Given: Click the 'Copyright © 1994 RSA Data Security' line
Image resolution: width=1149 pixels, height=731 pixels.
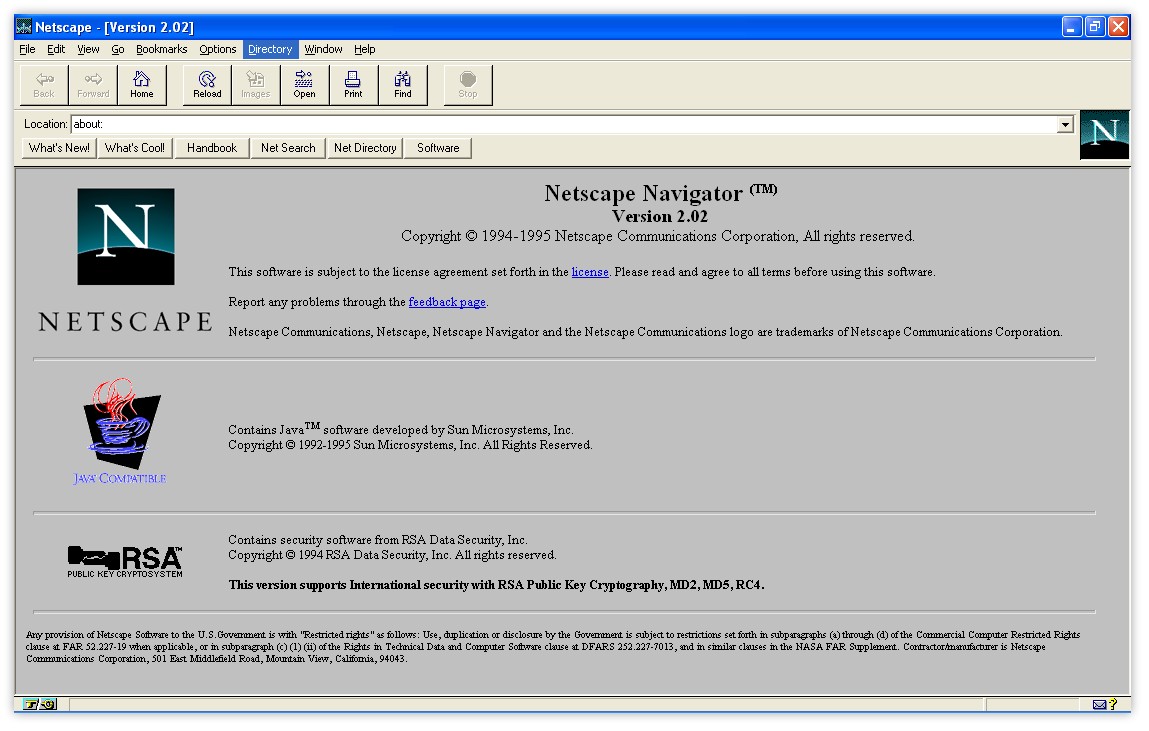Looking at the screenshot, I should pos(392,554).
